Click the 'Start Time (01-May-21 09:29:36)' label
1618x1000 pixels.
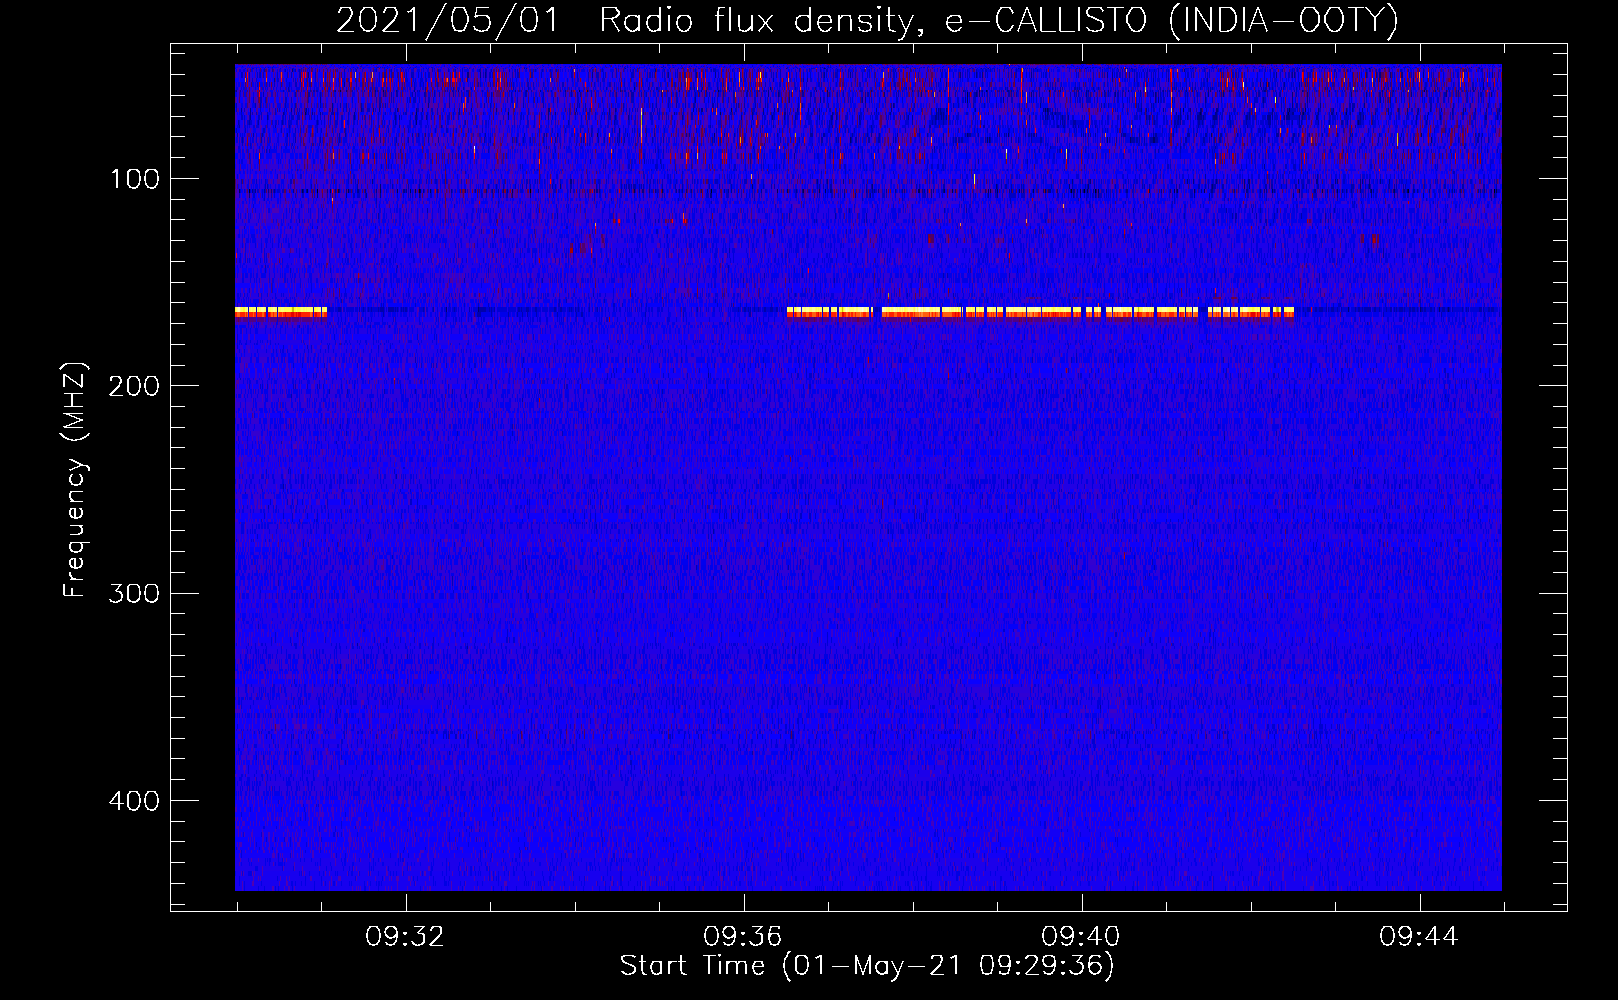867,966
